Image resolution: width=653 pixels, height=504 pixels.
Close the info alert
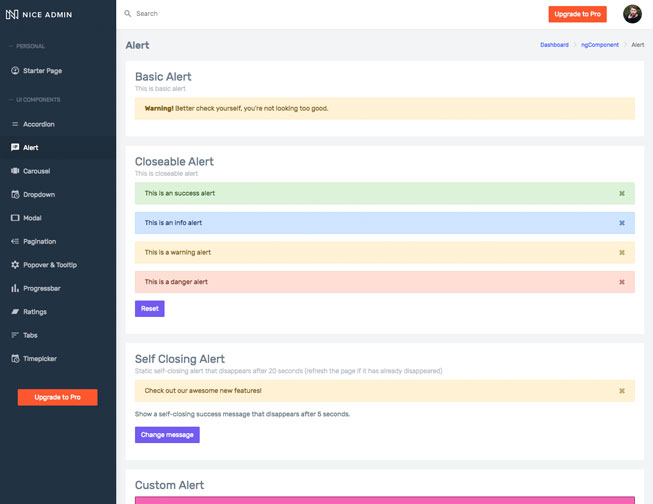(621, 223)
